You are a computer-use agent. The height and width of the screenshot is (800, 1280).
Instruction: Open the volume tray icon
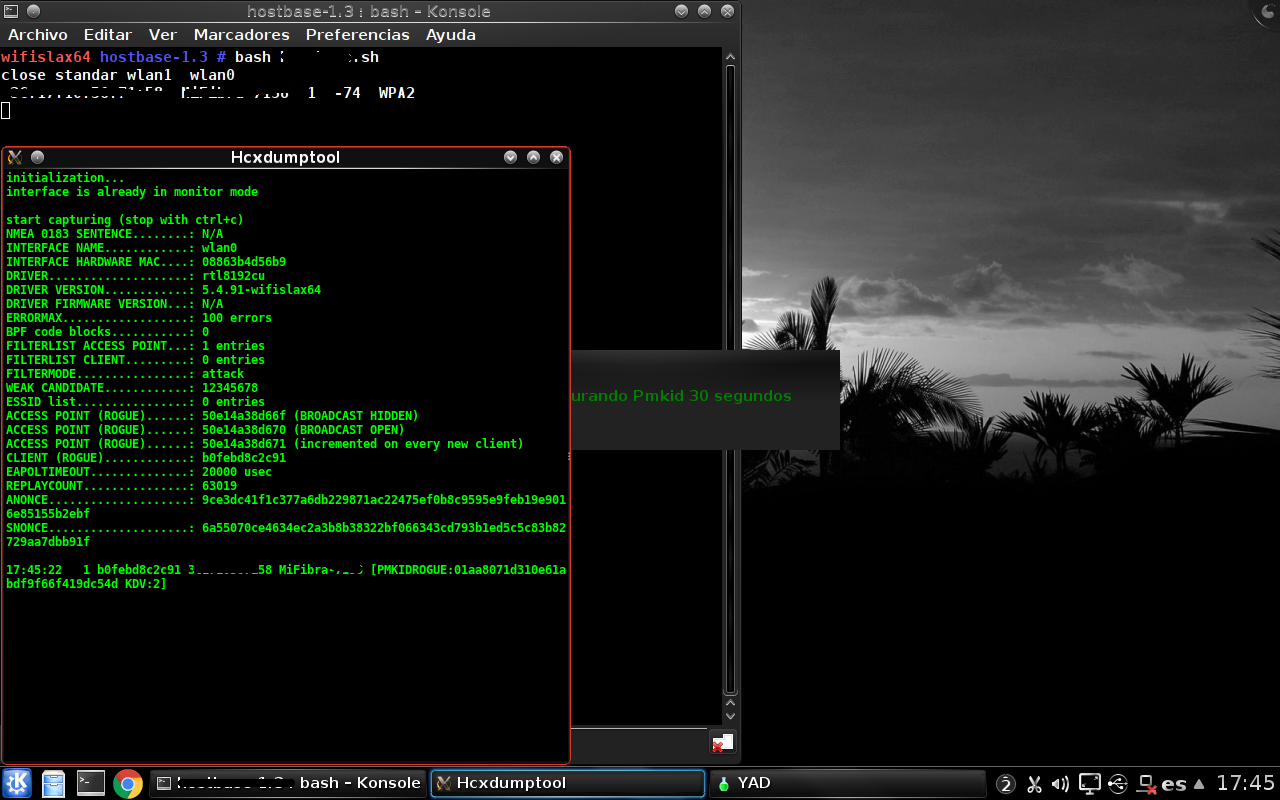tap(1061, 784)
